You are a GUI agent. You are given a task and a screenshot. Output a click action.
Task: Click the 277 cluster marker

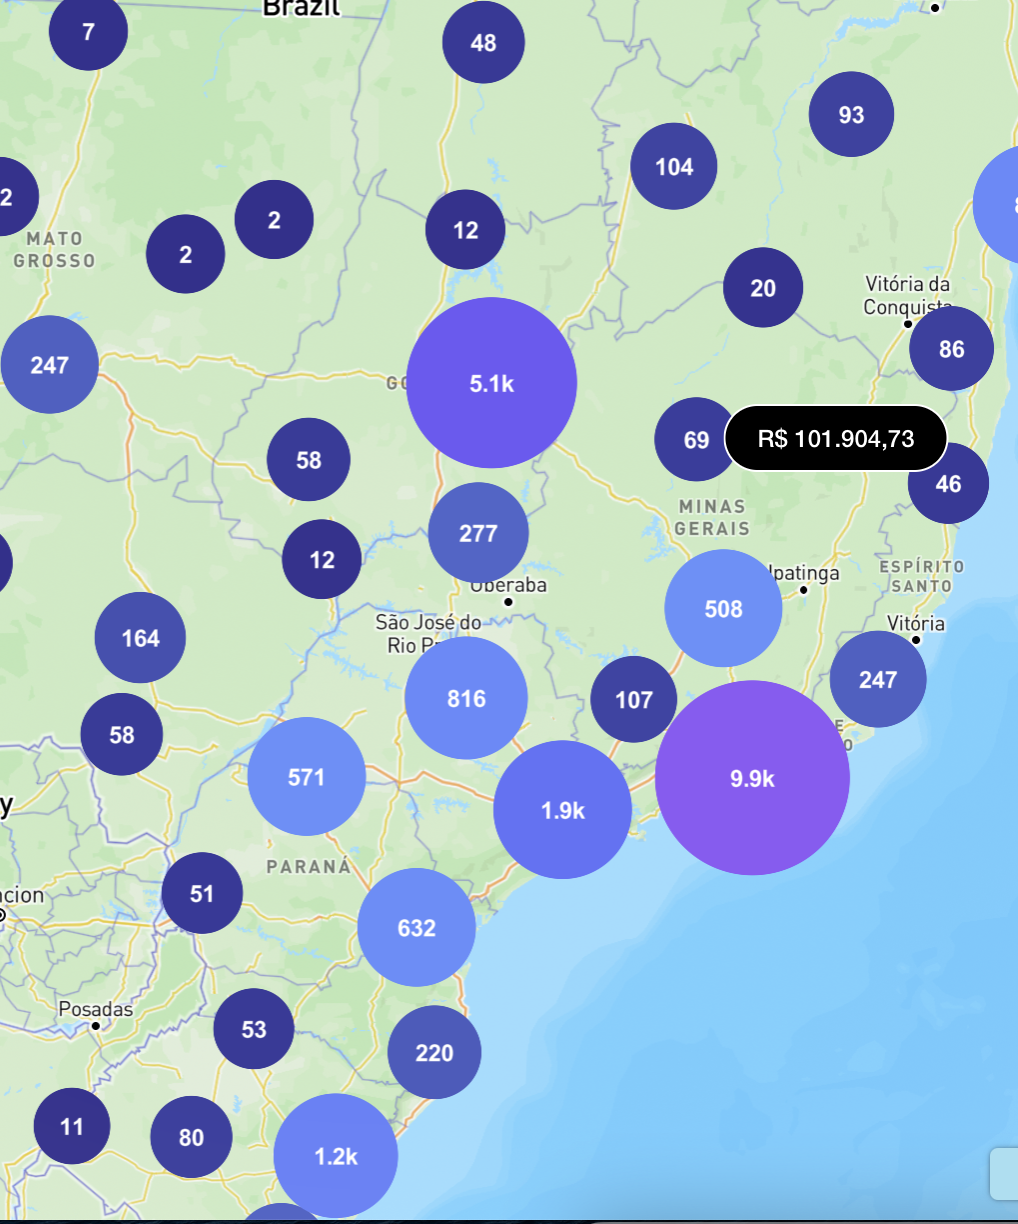click(x=478, y=533)
